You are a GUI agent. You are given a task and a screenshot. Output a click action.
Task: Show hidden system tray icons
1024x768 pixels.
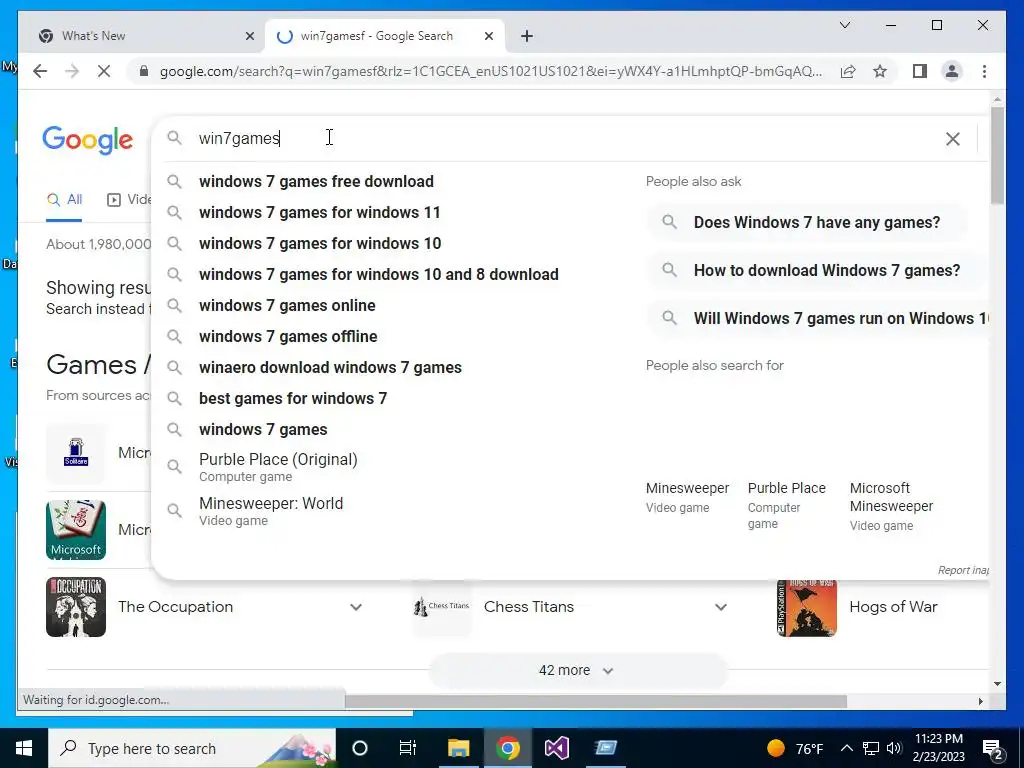click(846, 748)
